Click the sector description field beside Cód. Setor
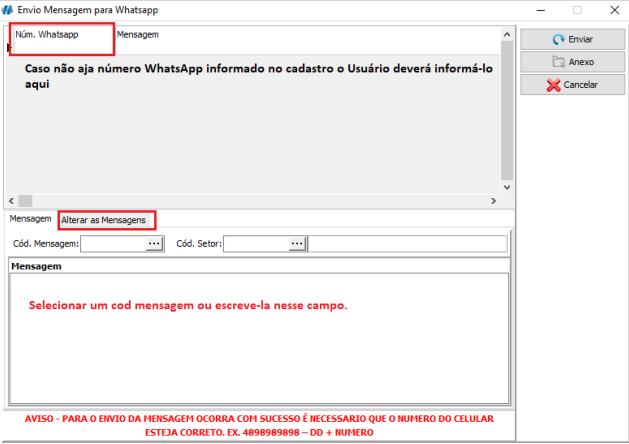 point(408,243)
